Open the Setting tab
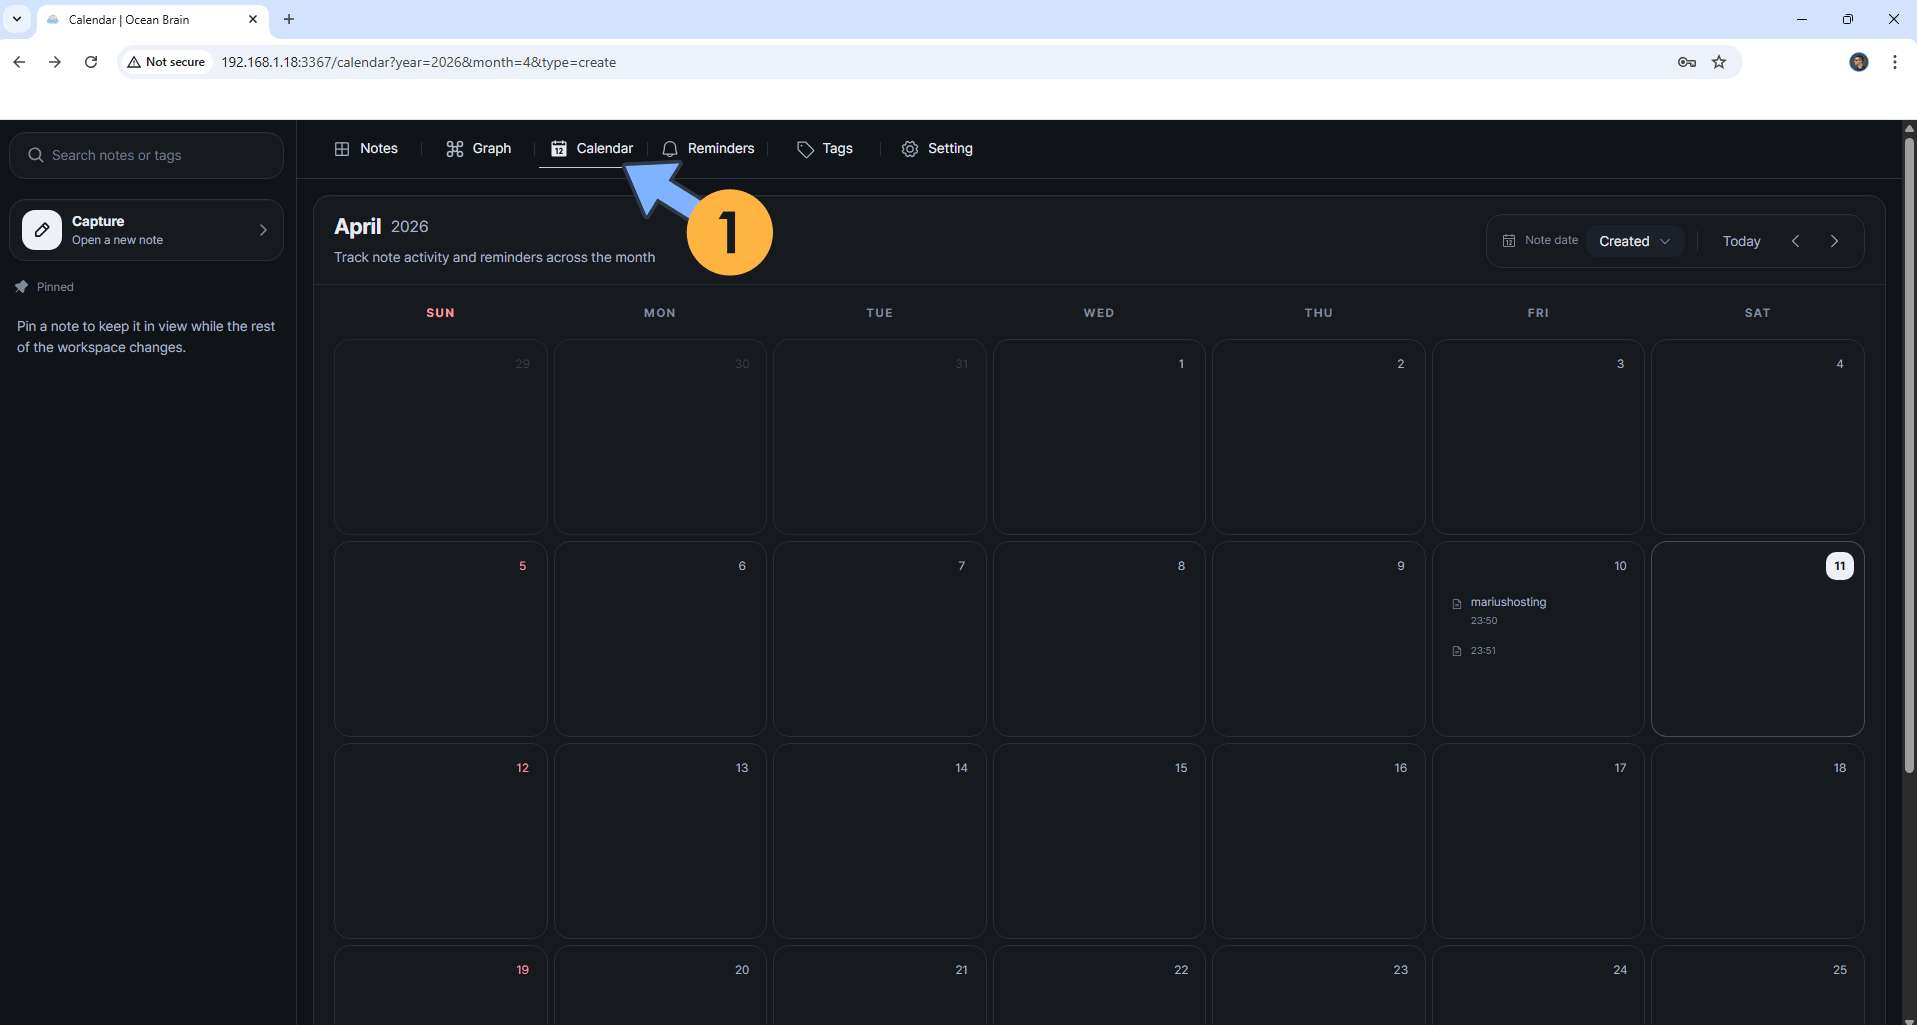Image resolution: width=1917 pixels, height=1025 pixels. pos(936,148)
